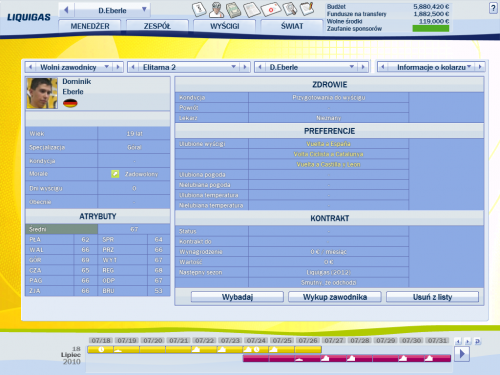Expand the Elitarna 2 dropdown

point(234,67)
